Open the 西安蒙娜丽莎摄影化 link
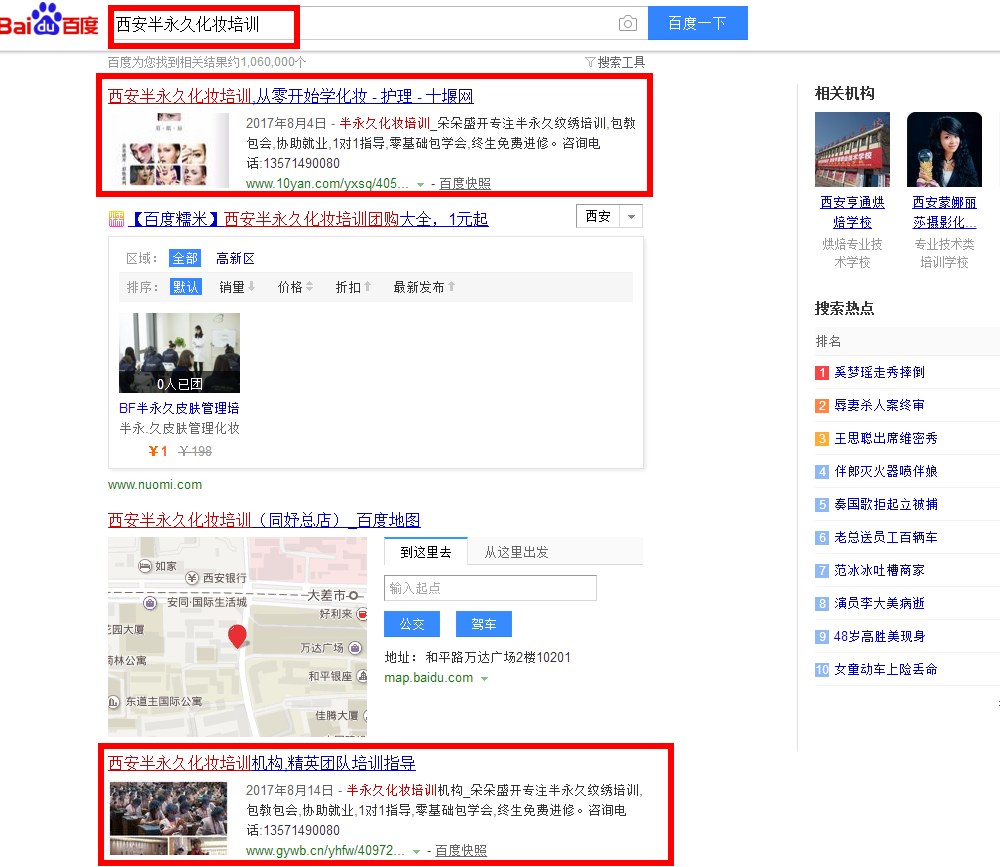This screenshot has width=1000, height=867. (x=945, y=212)
